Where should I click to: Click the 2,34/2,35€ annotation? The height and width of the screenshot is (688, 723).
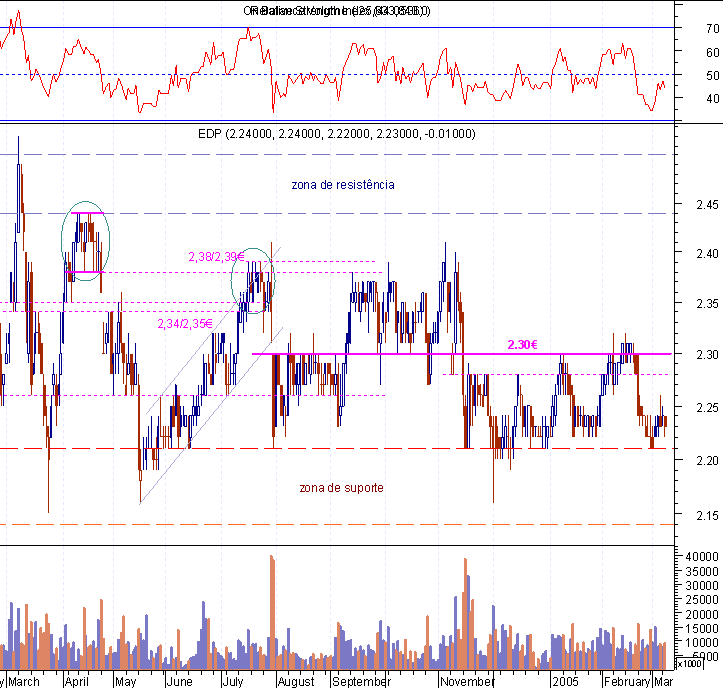[185, 324]
